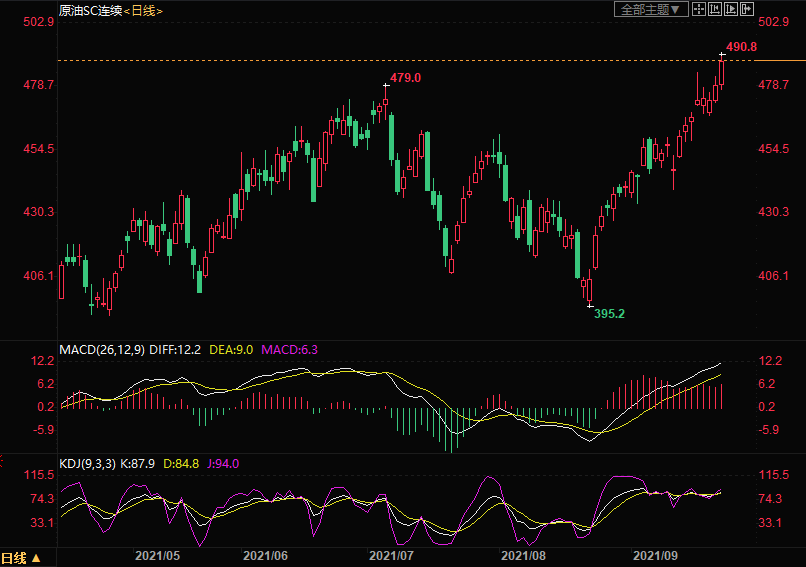The image size is (806, 567).
Task: Select the KDJ(9,3,3) indicator label
Action: click(x=90, y=463)
